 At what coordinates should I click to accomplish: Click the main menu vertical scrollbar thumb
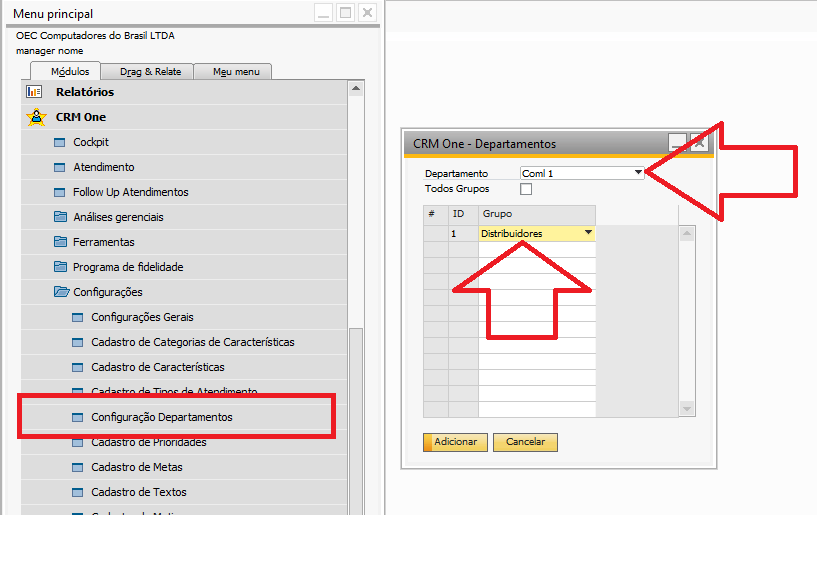point(356,420)
